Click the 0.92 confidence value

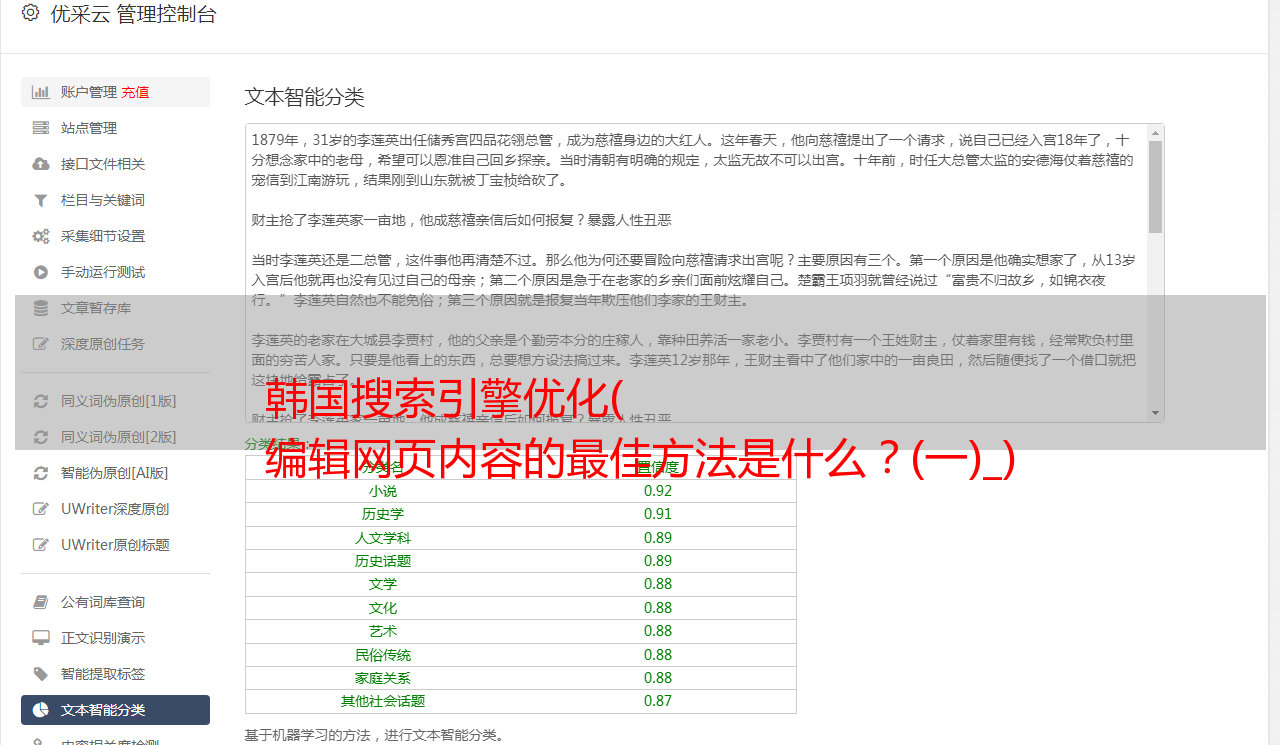658,491
